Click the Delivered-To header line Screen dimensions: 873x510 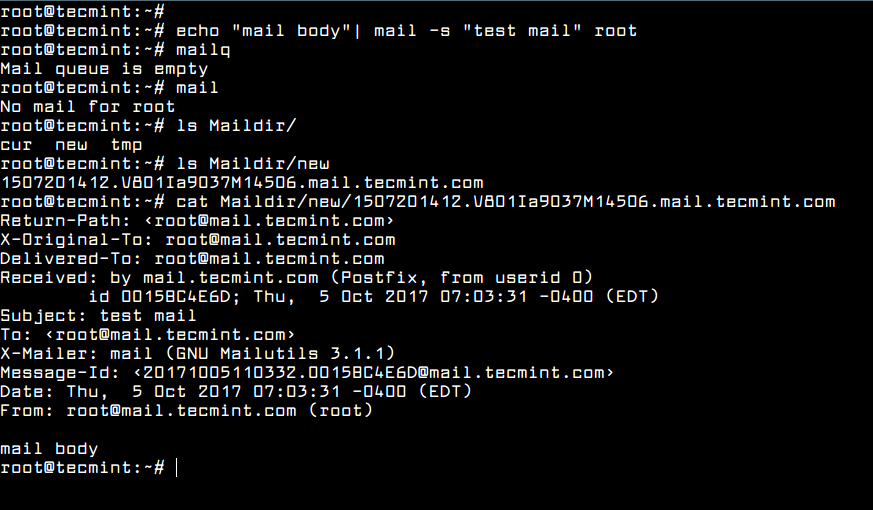point(192,259)
